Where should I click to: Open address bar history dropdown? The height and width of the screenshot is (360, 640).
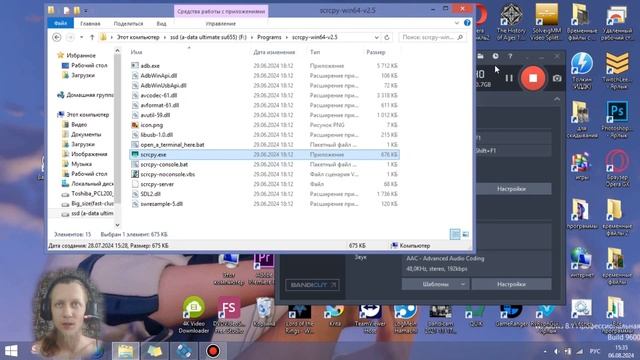(376, 37)
